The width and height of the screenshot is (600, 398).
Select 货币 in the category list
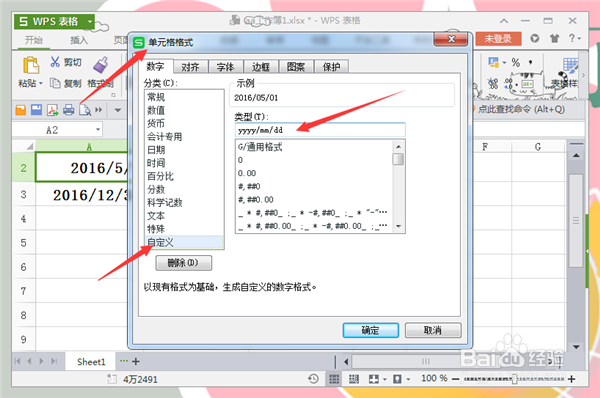184,123
